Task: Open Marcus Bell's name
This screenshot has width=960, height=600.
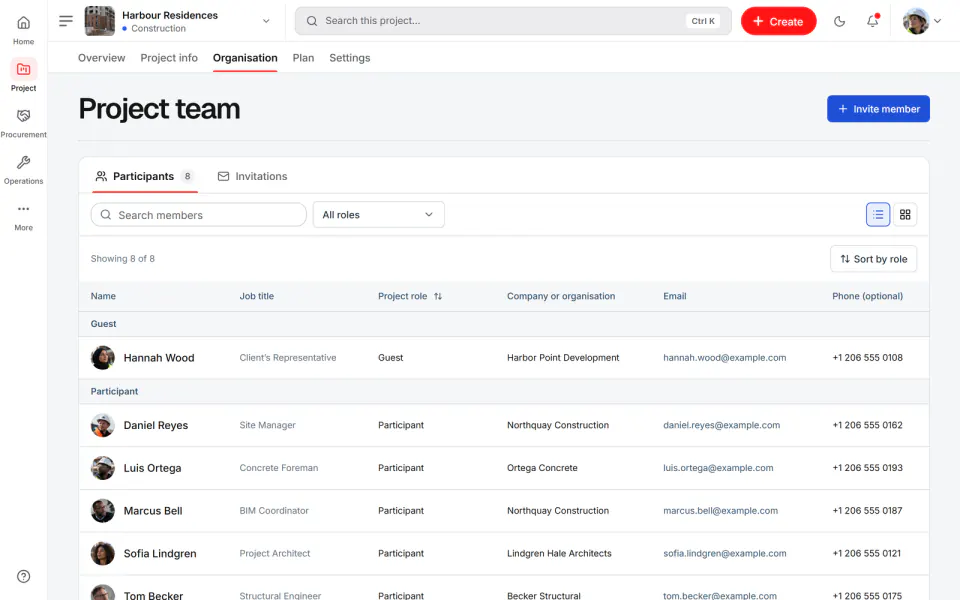Action: (152, 511)
